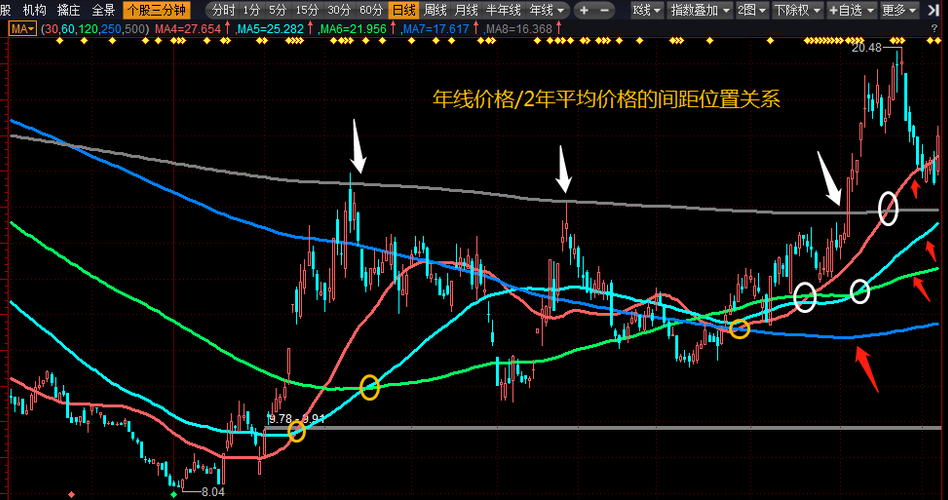This screenshot has width=948, height=500.
Task: Switch to the 周线 weekly tab
Action: [x=435, y=10]
